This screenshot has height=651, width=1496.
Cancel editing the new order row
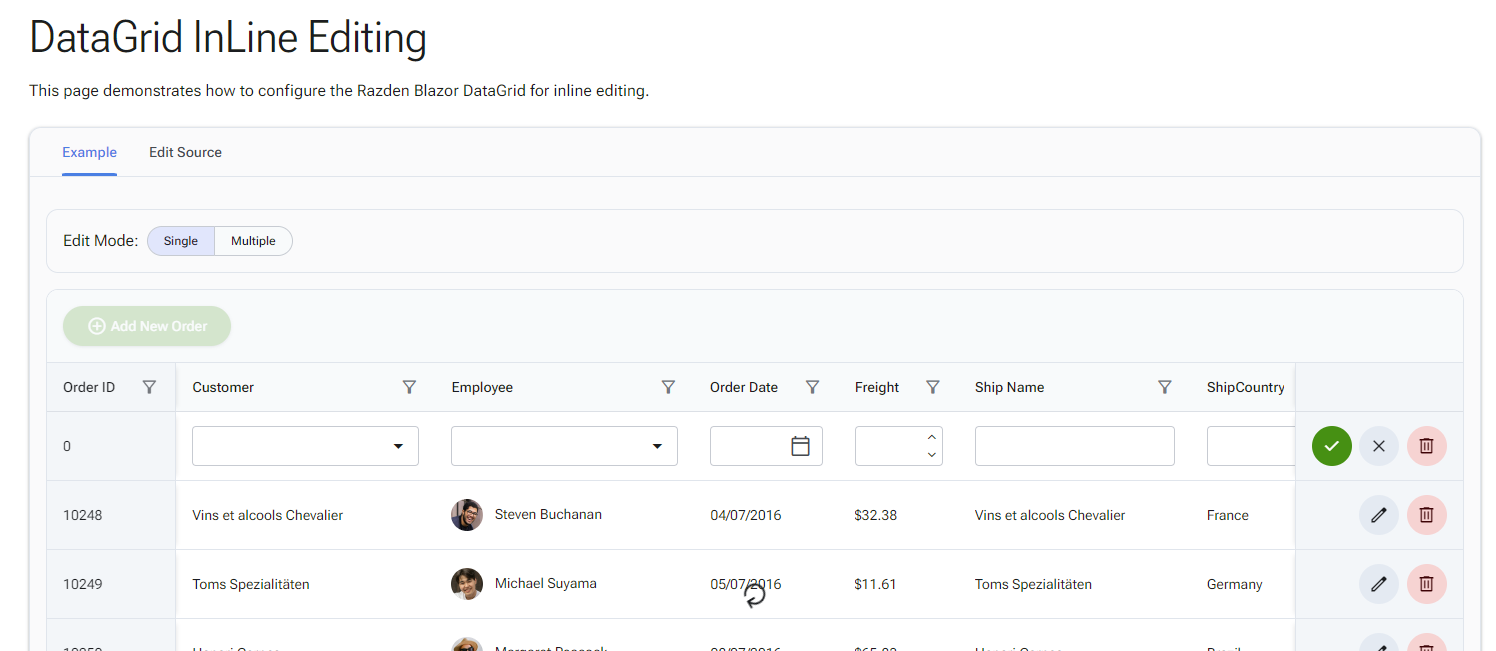[1378, 446]
